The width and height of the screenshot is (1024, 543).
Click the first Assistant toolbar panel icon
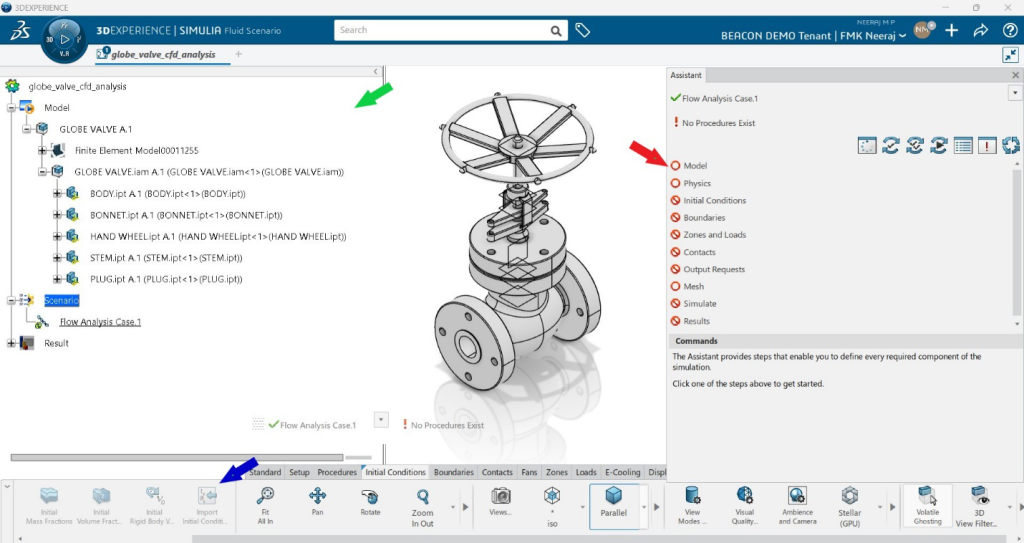(x=867, y=145)
